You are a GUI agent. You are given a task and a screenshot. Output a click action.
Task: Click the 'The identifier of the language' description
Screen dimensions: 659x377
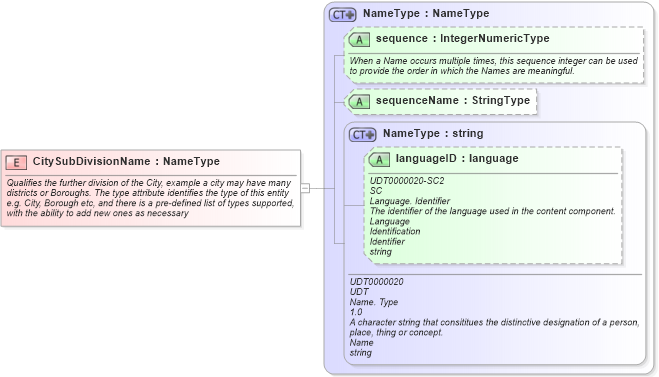click(493, 211)
